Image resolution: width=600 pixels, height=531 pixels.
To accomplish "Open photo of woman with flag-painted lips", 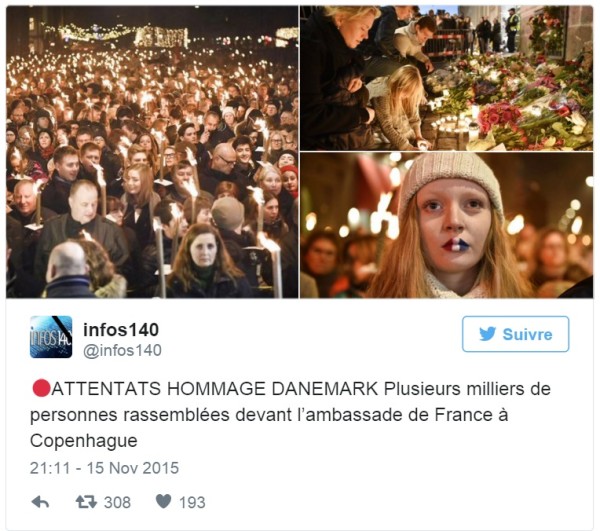I will pyautogui.click(x=447, y=225).
